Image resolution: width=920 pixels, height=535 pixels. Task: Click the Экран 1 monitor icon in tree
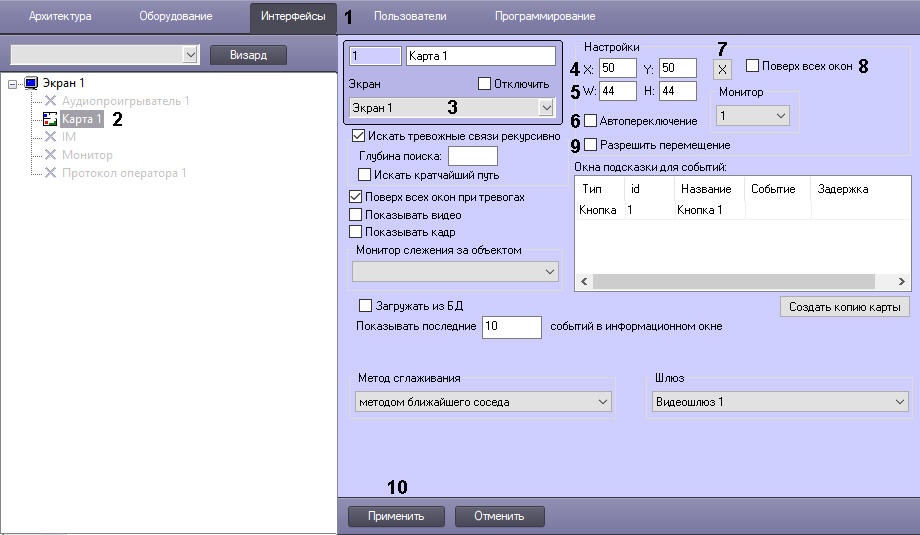click(x=30, y=83)
